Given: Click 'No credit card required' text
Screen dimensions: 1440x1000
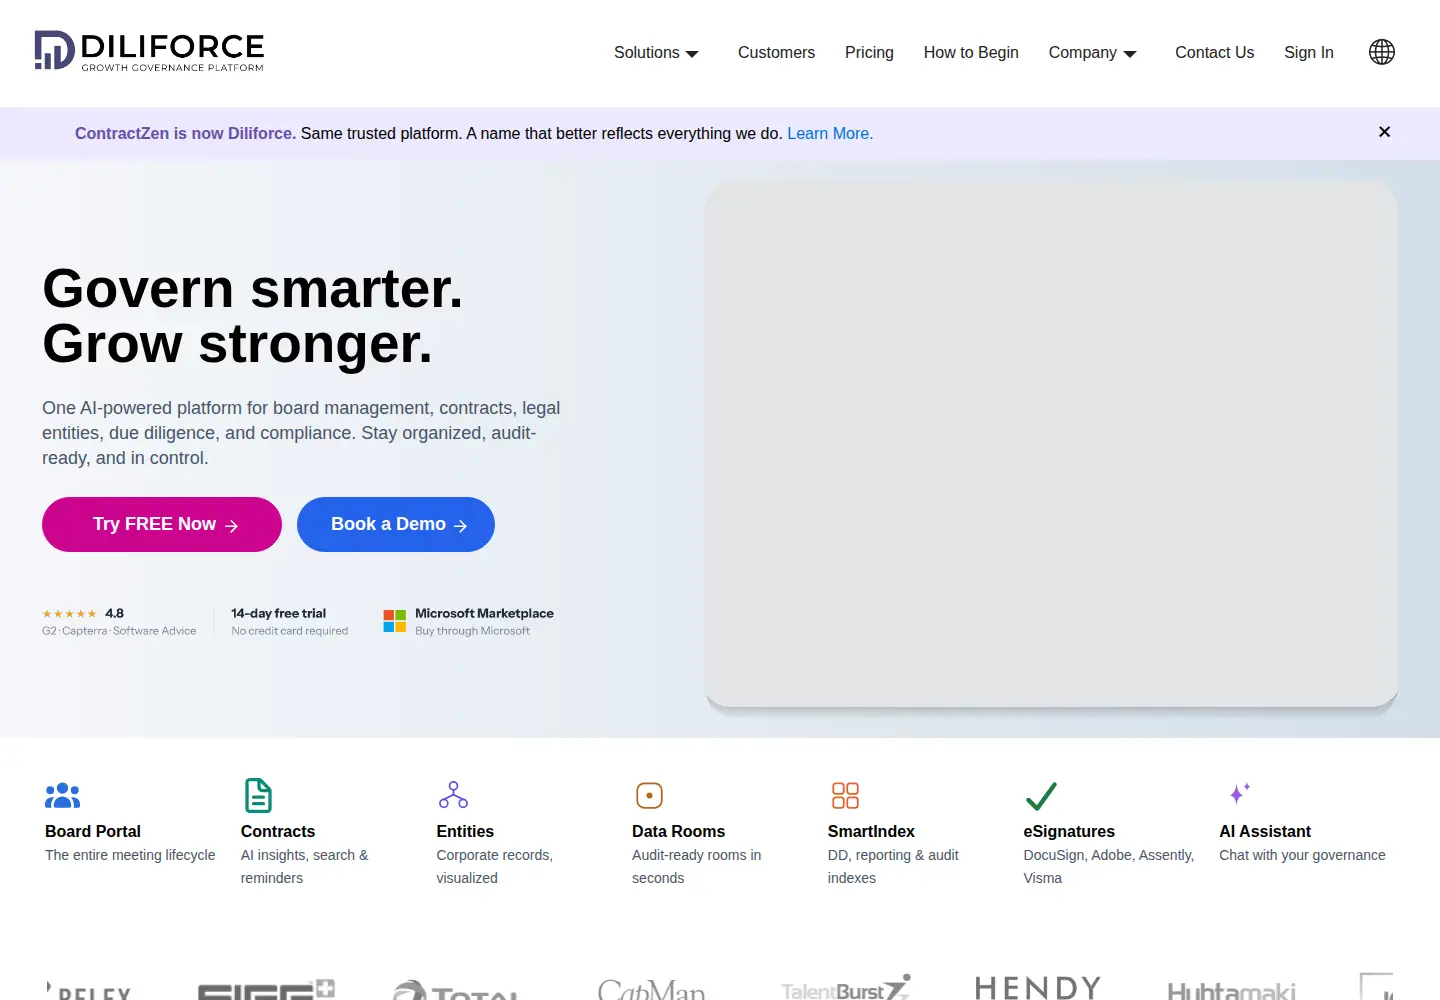Looking at the screenshot, I should pyautogui.click(x=290, y=631).
